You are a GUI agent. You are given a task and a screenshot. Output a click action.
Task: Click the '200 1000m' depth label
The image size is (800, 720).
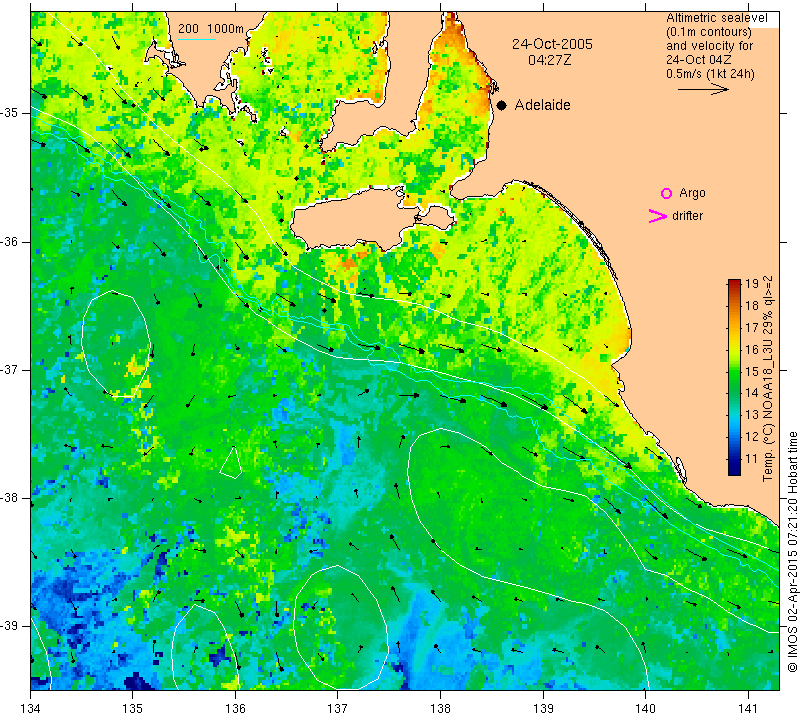point(211,29)
